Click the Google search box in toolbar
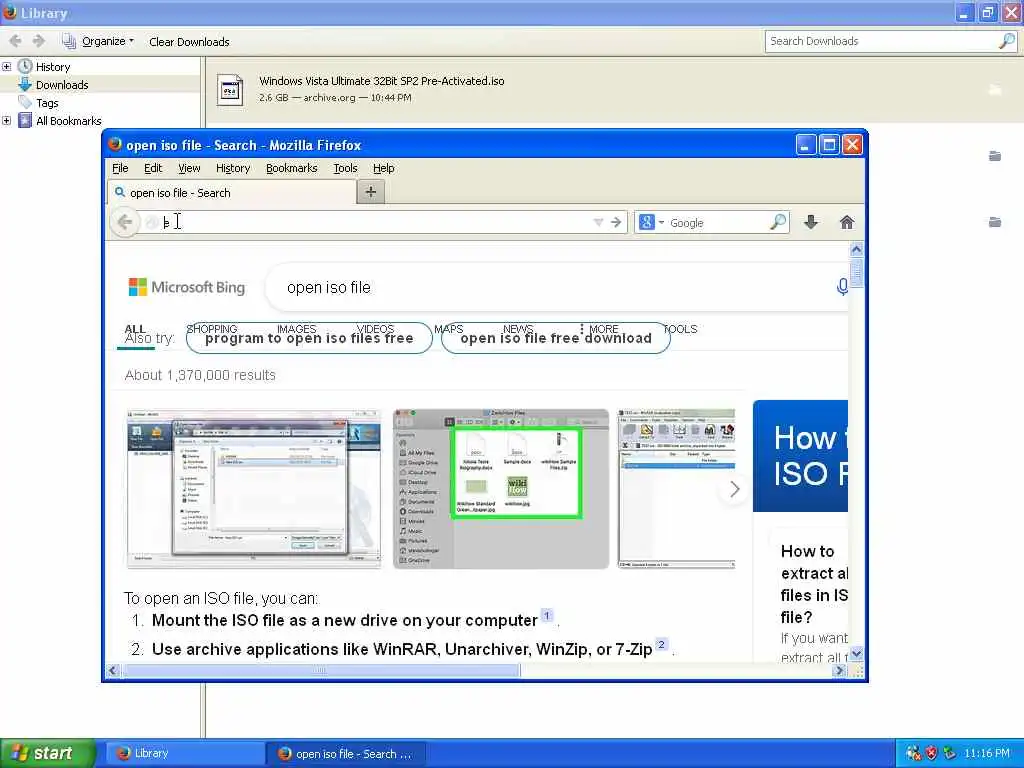 pyautogui.click(x=717, y=223)
